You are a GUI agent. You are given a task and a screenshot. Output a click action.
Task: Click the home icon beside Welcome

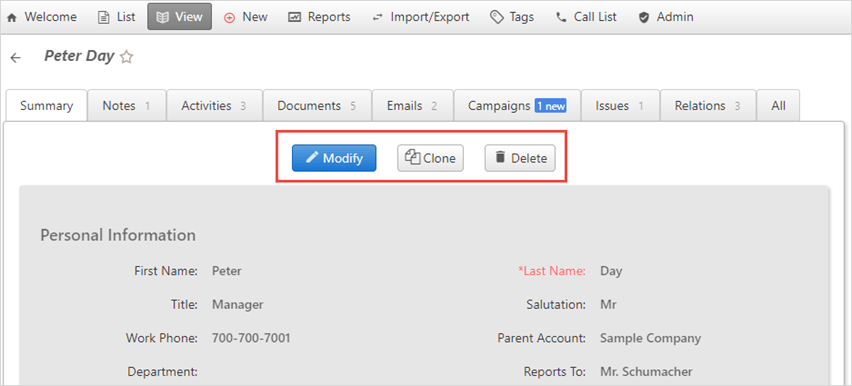click(x=12, y=17)
